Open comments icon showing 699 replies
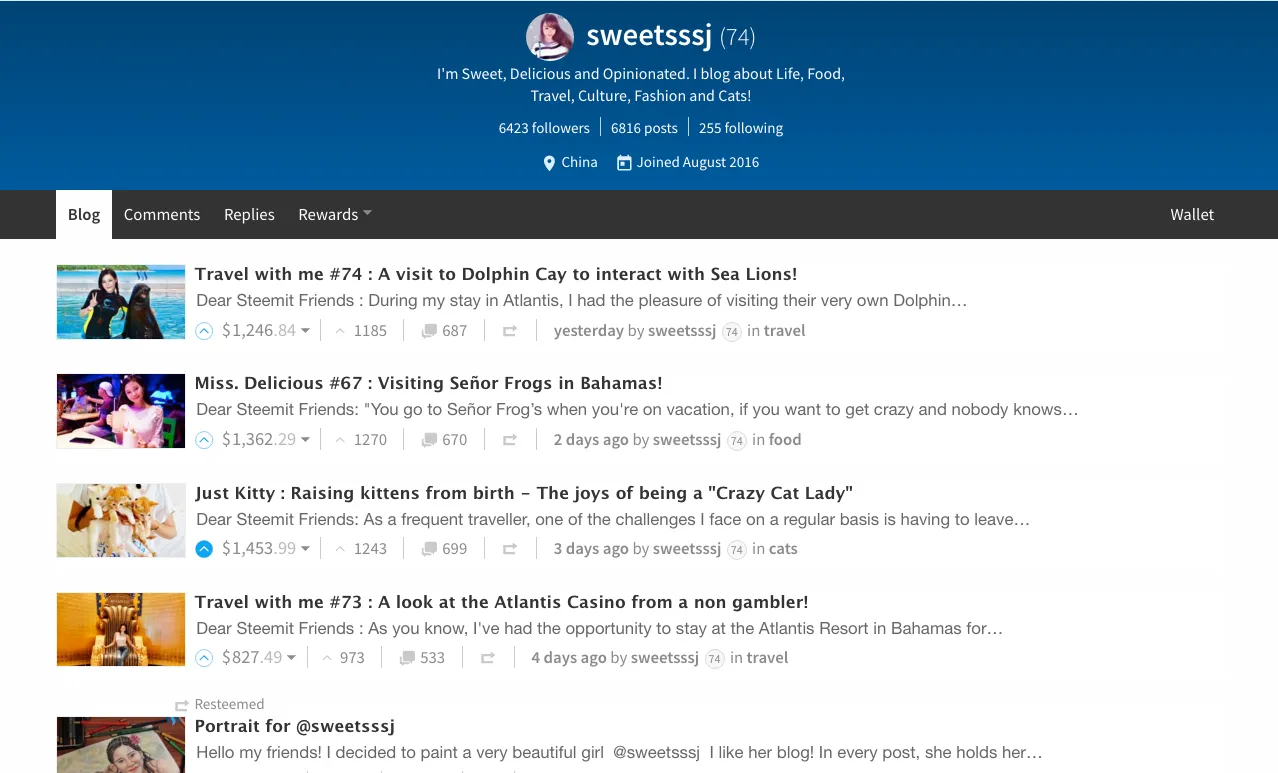This screenshot has width=1278, height=773. pos(429,549)
